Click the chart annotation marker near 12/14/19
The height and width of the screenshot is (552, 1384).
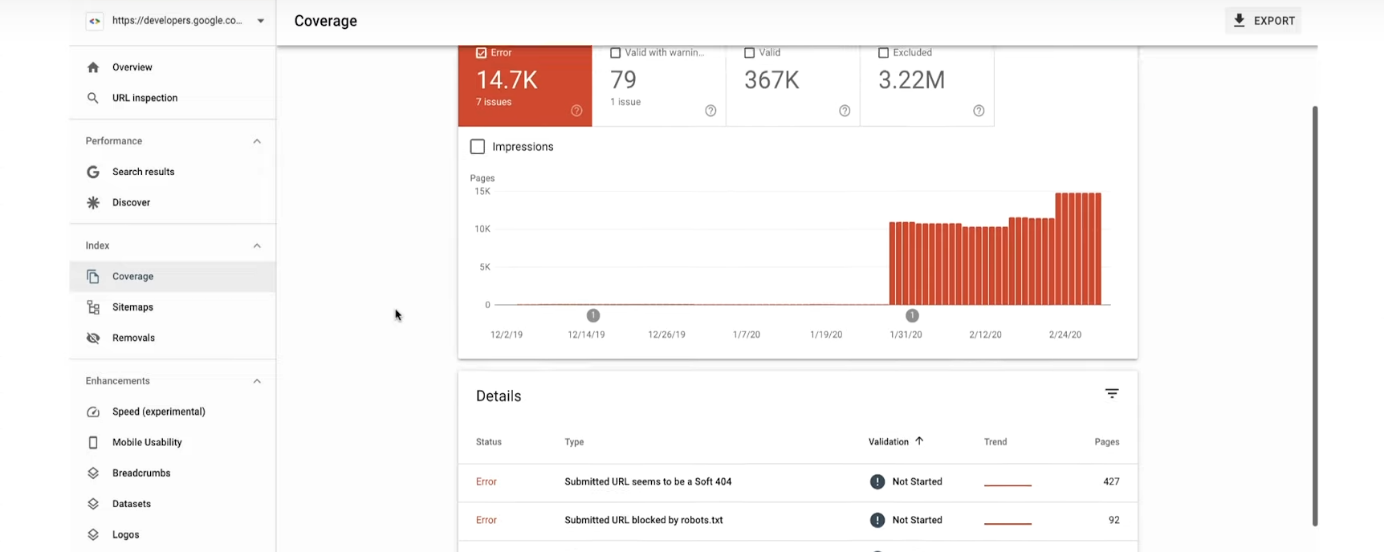[x=593, y=316]
